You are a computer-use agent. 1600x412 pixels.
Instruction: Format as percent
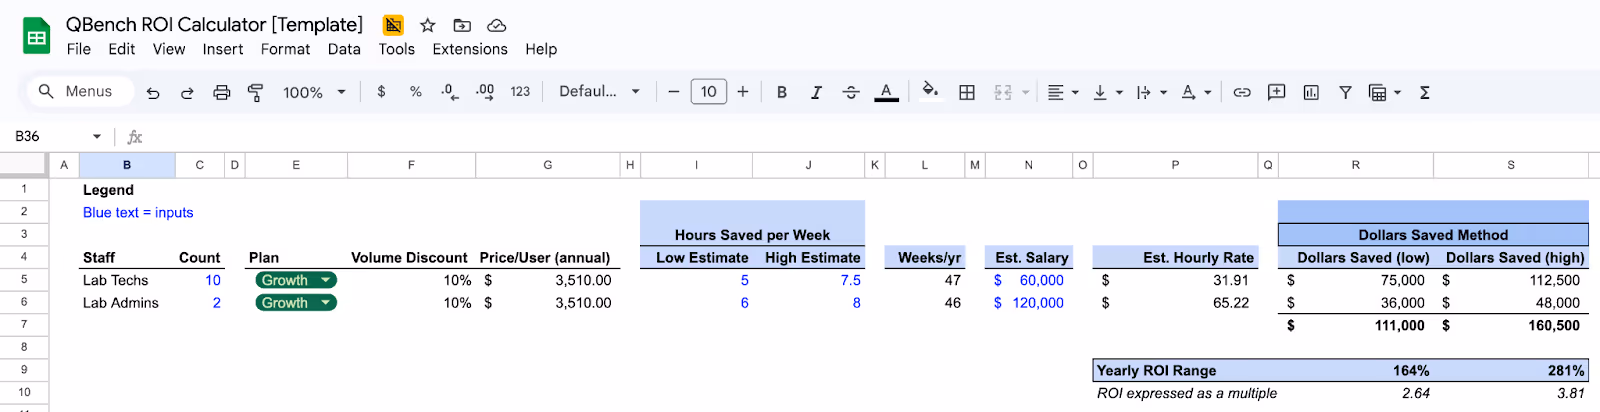(416, 91)
